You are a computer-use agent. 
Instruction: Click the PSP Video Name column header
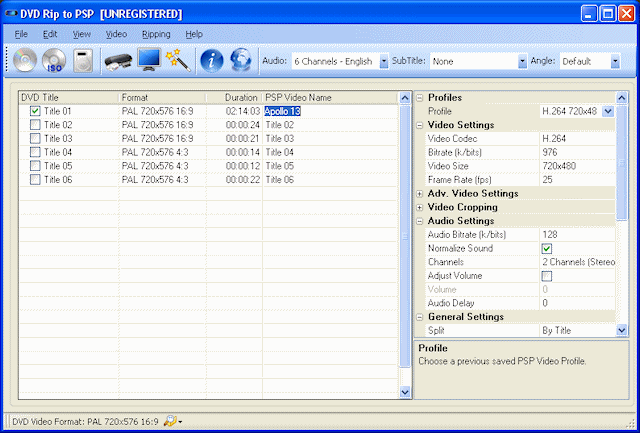tap(330, 98)
